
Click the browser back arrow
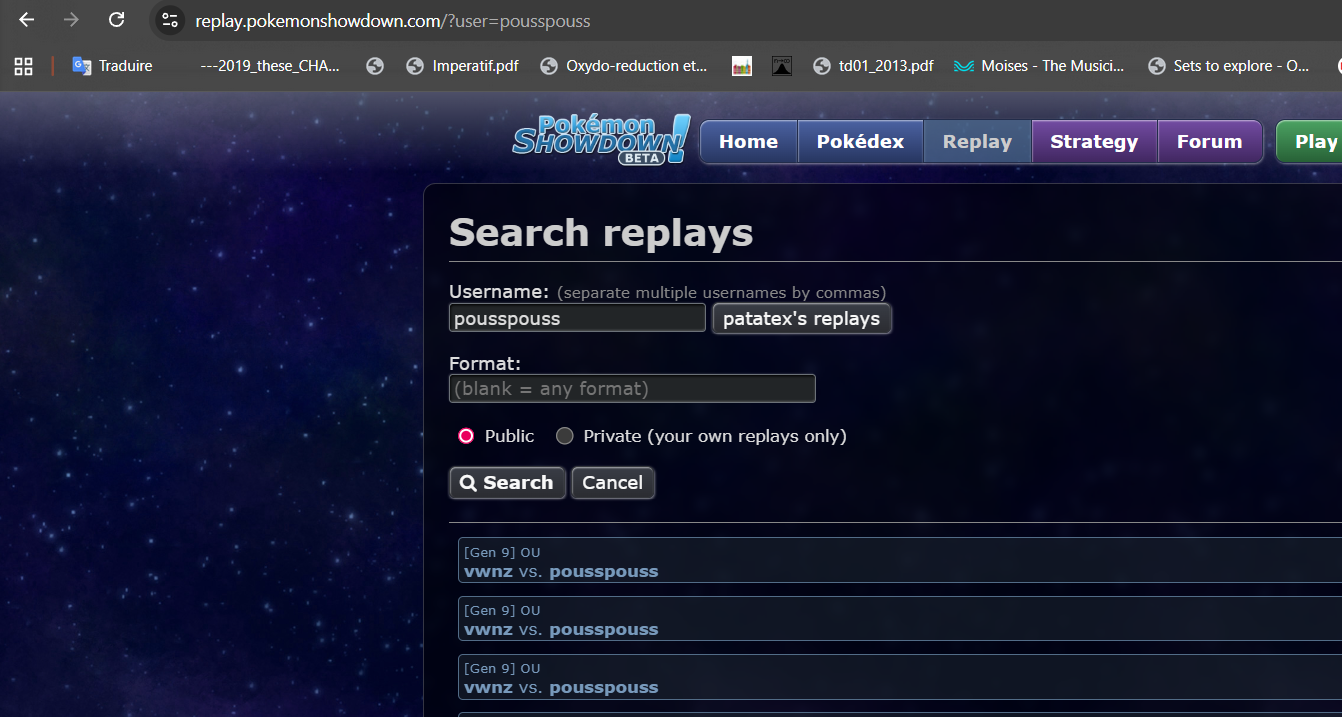click(27, 20)
